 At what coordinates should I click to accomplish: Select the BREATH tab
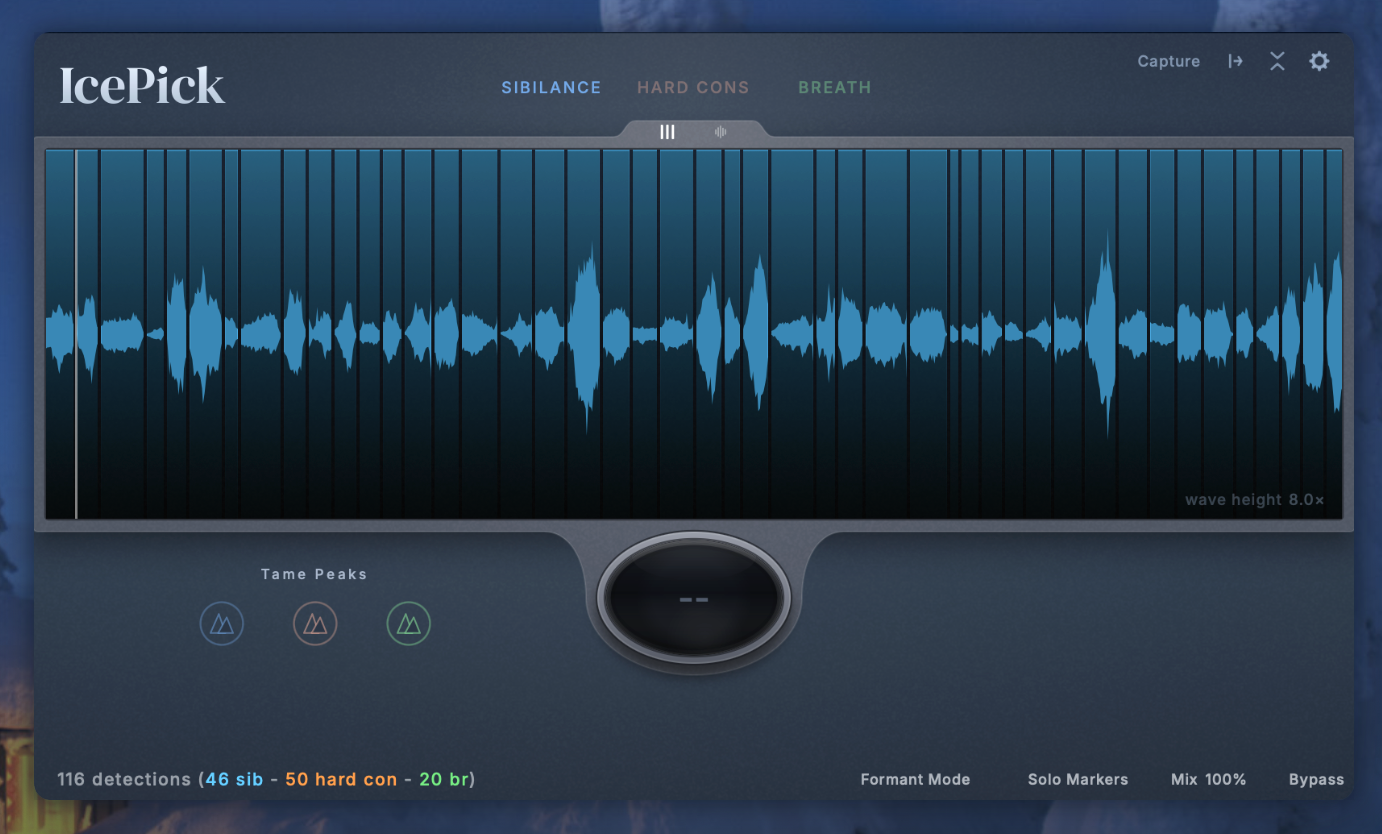click(x=835, y=88)
